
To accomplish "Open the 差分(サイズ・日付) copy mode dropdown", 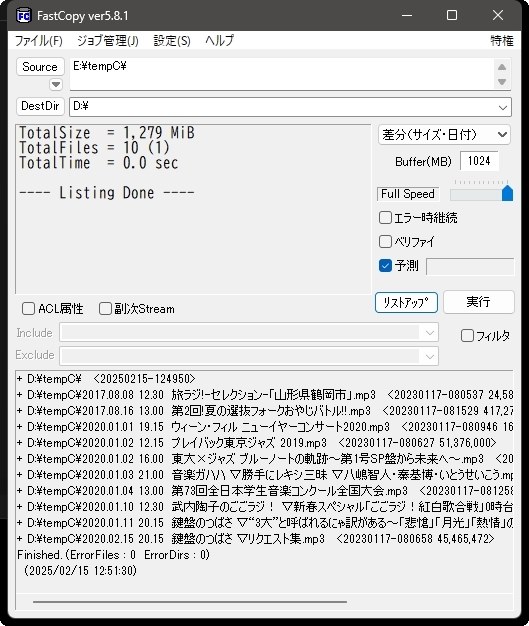I will pyautogui.click(x=444, y=135).
